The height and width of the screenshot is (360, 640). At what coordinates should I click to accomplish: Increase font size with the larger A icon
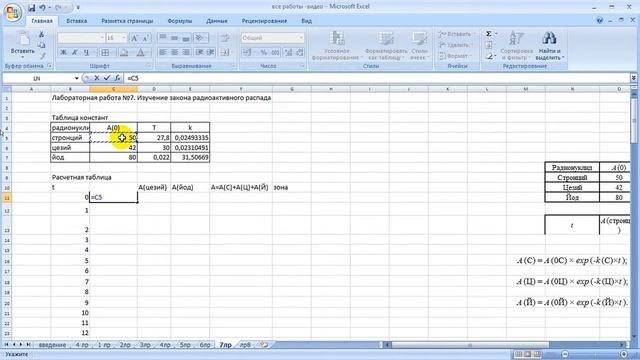[x=134, y=38]
